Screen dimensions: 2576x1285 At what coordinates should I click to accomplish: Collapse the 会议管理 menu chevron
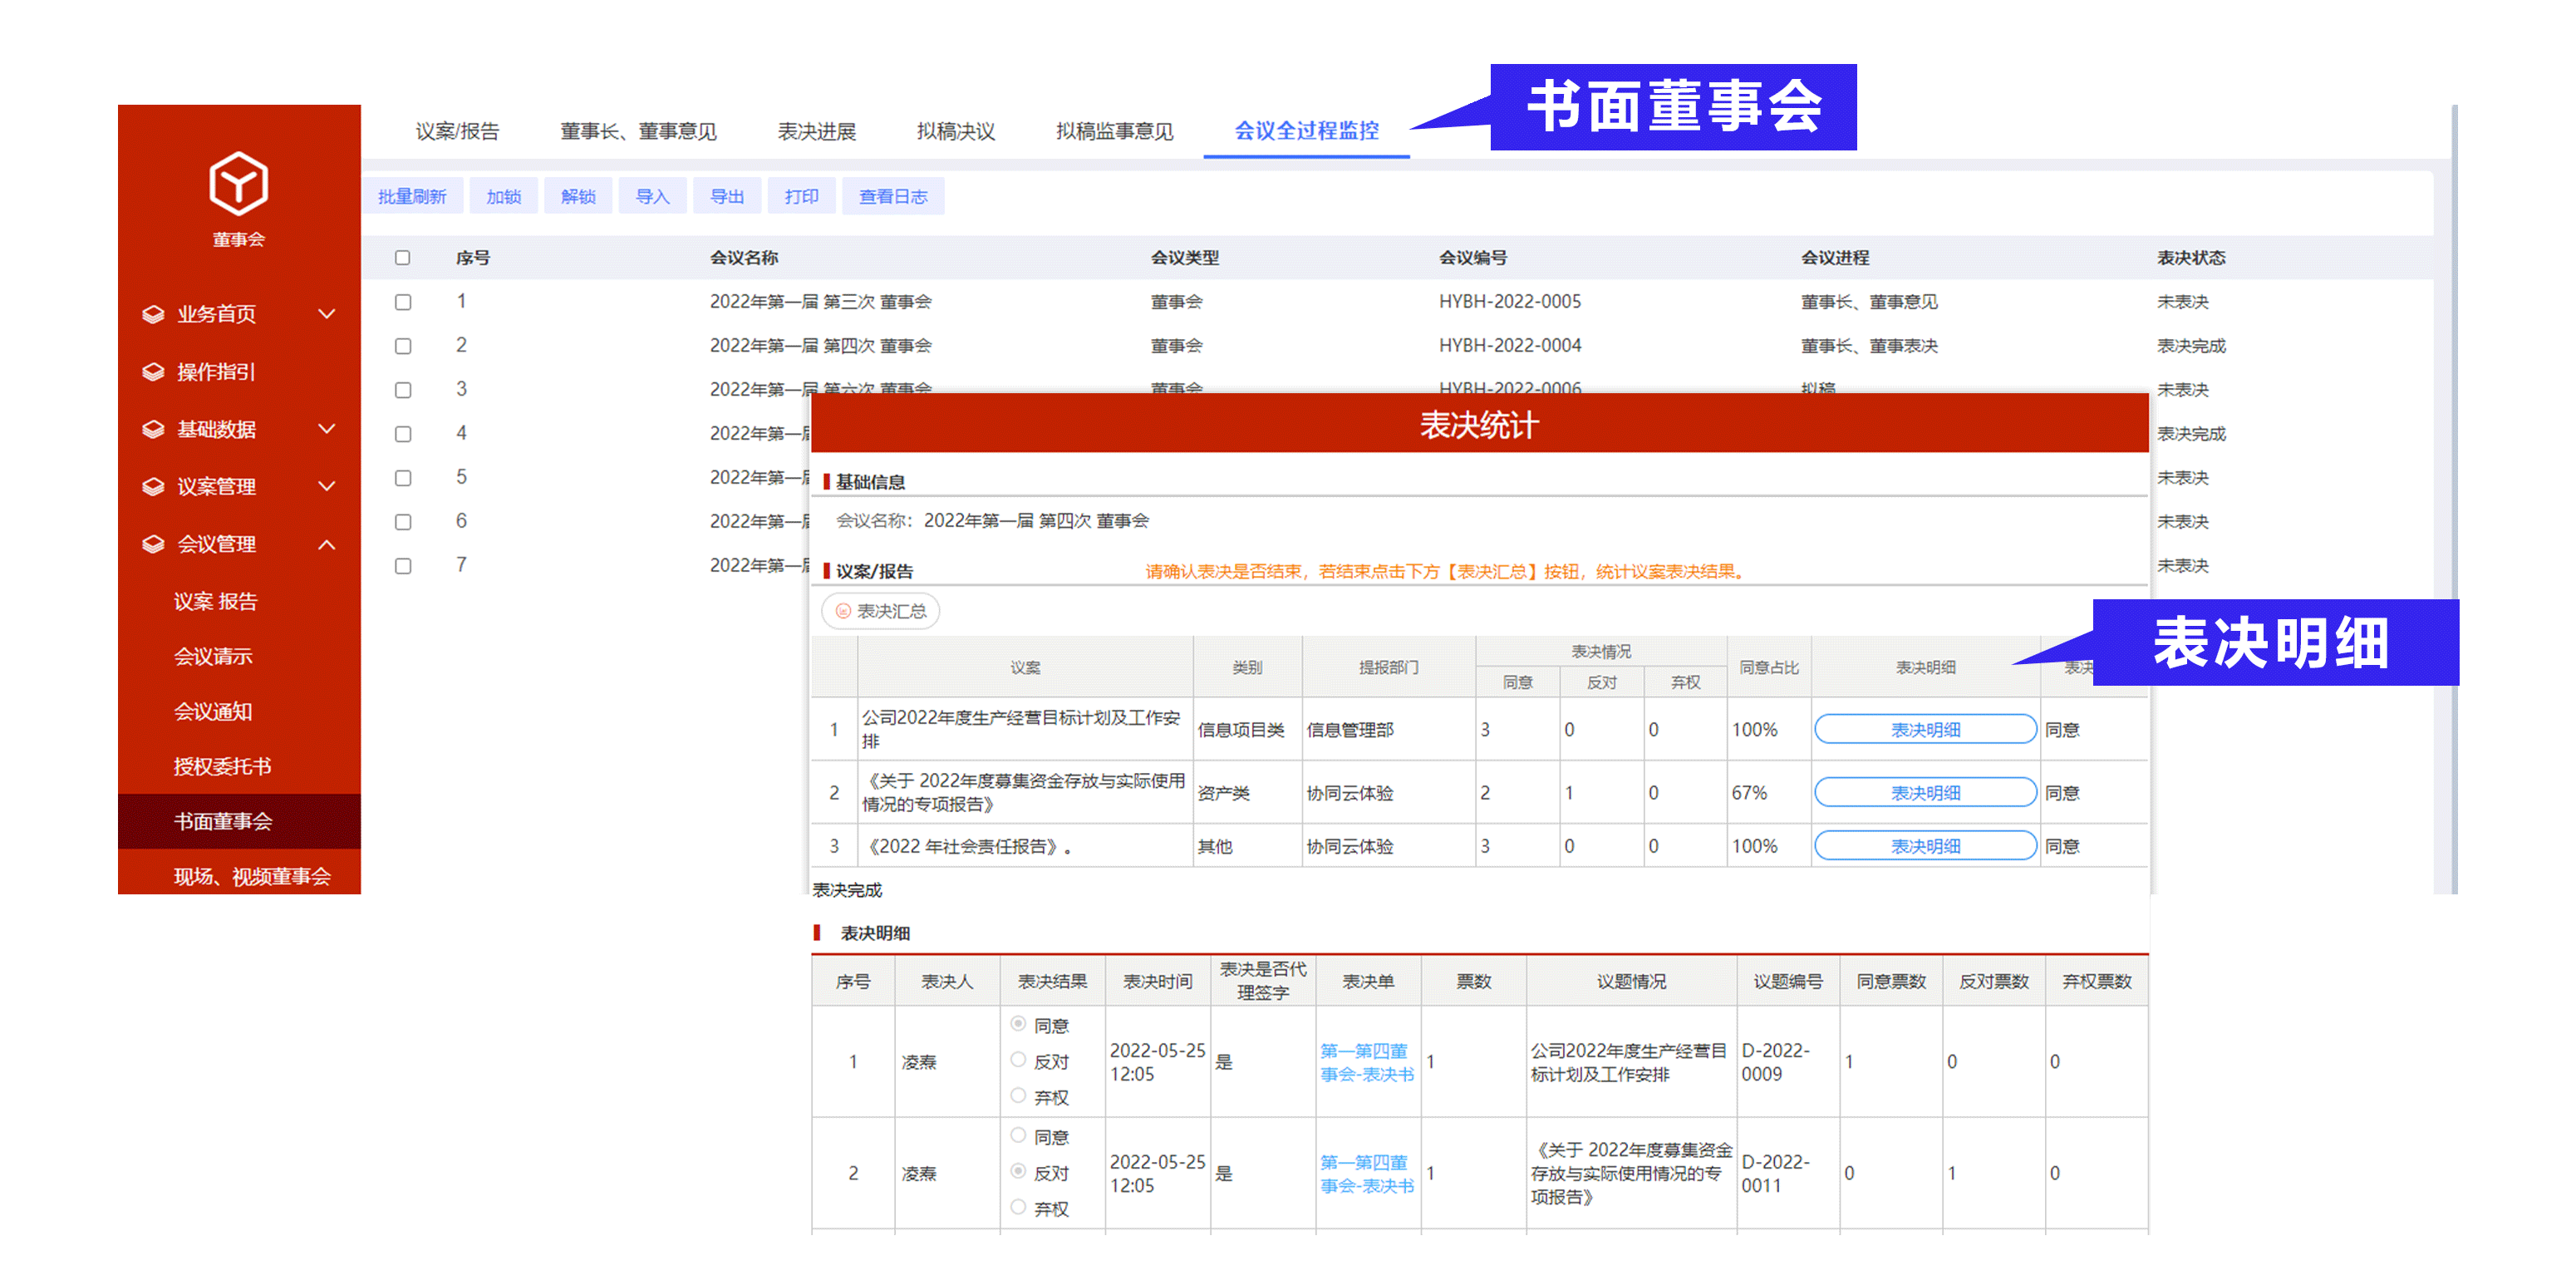(x=326, y=544)
